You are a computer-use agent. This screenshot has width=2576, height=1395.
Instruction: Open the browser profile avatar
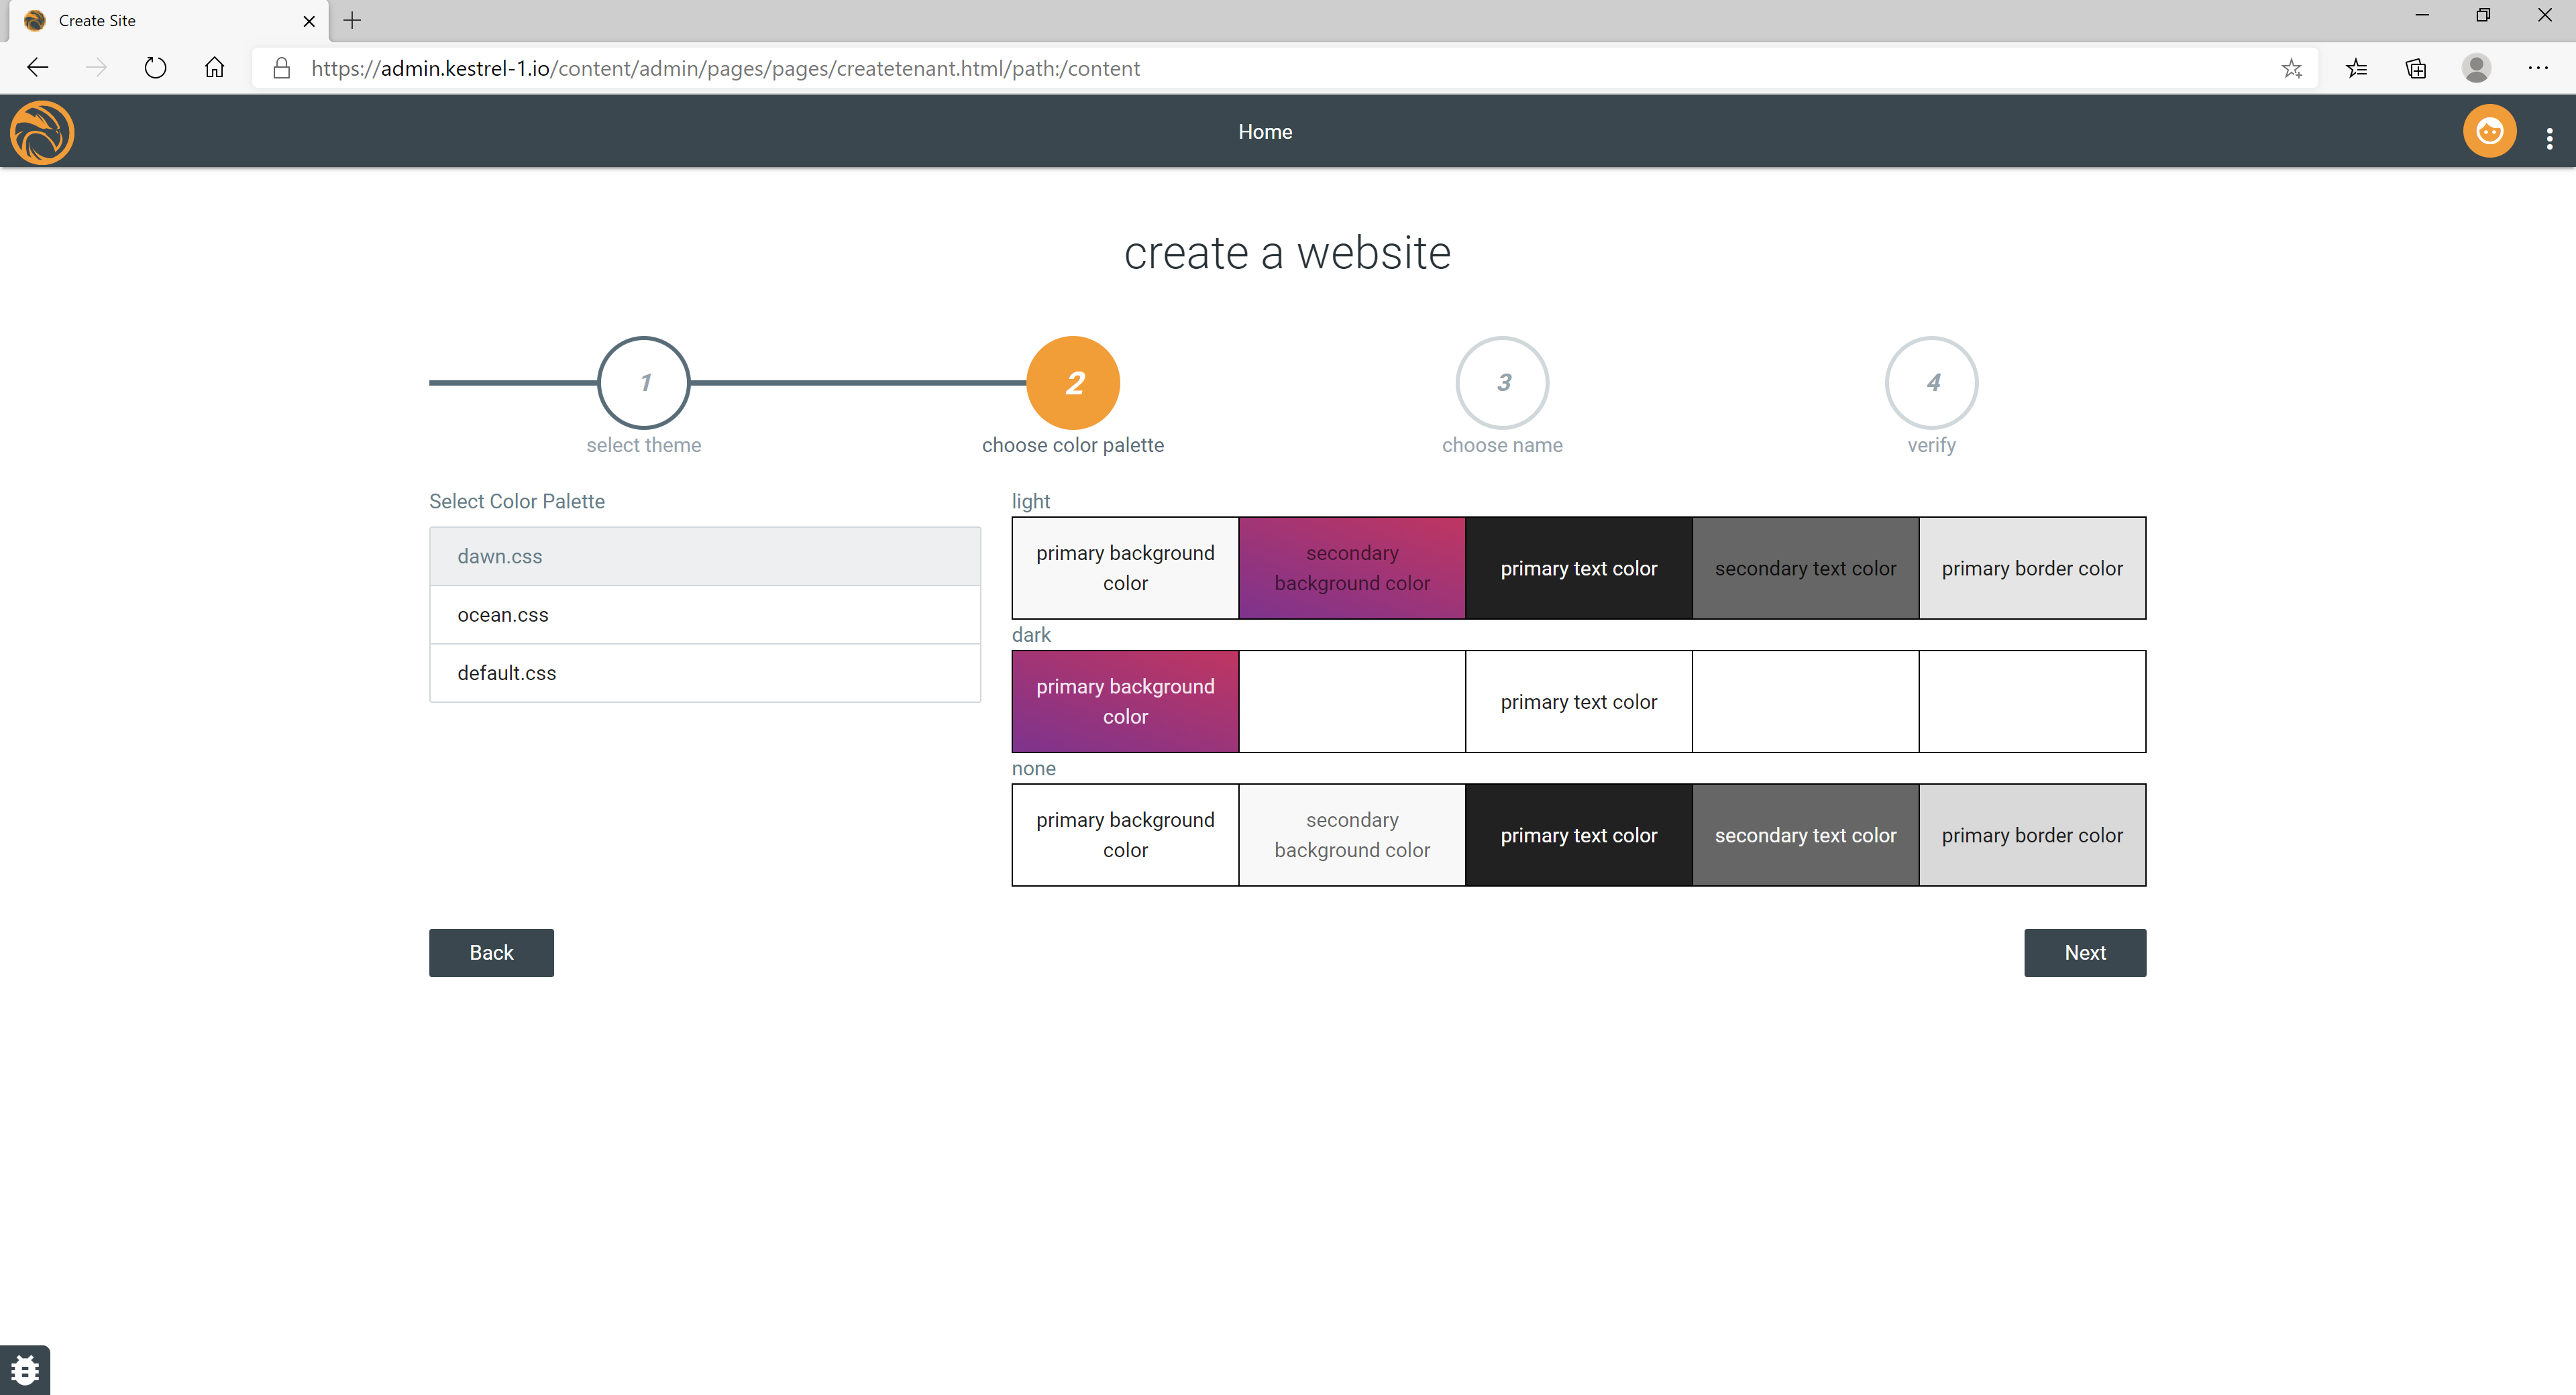point(2476,68)
